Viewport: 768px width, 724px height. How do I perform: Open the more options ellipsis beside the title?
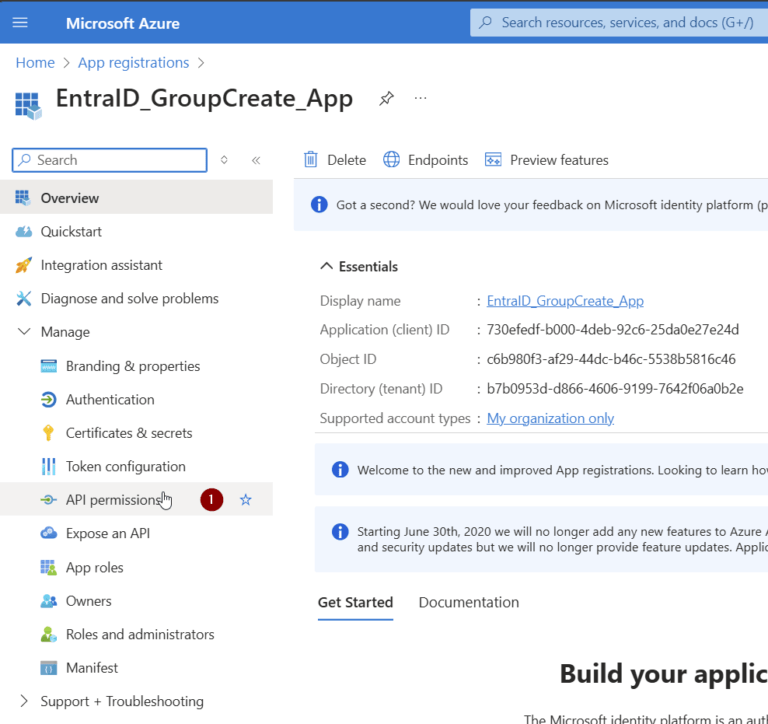(x=420, y=98)
